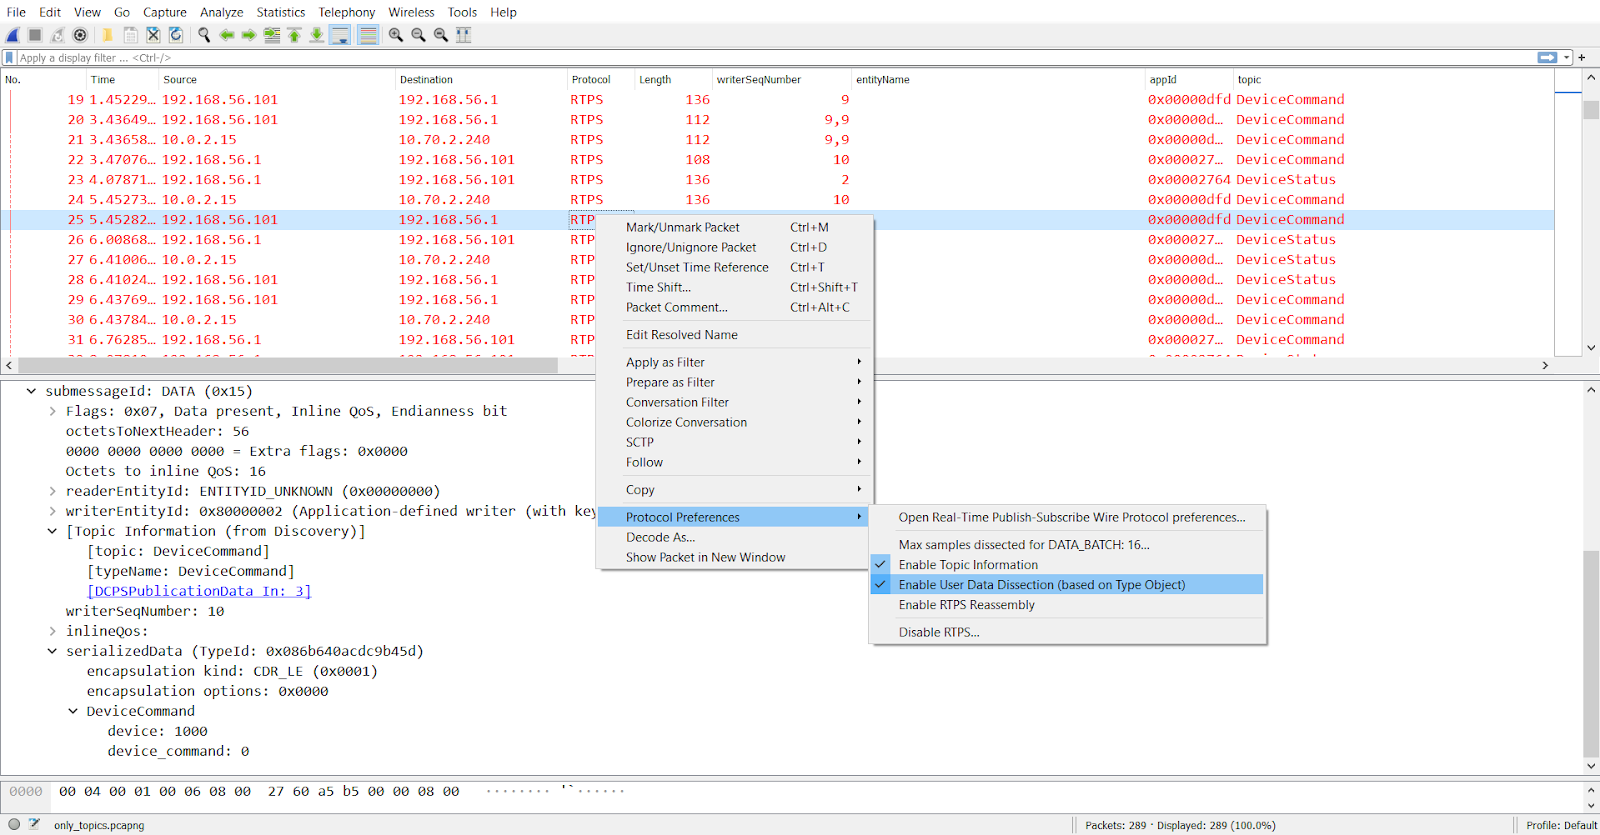Click the display filter bookmark icon

10,58
